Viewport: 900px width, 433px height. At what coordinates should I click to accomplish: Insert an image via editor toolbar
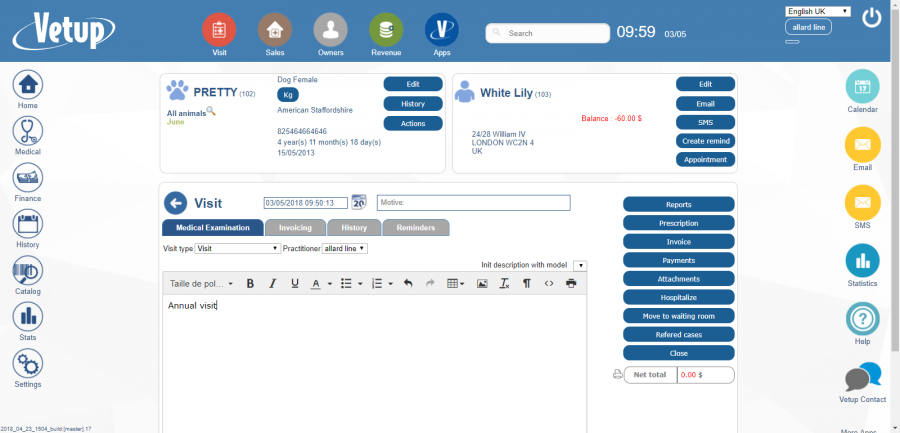coord(482,283)
